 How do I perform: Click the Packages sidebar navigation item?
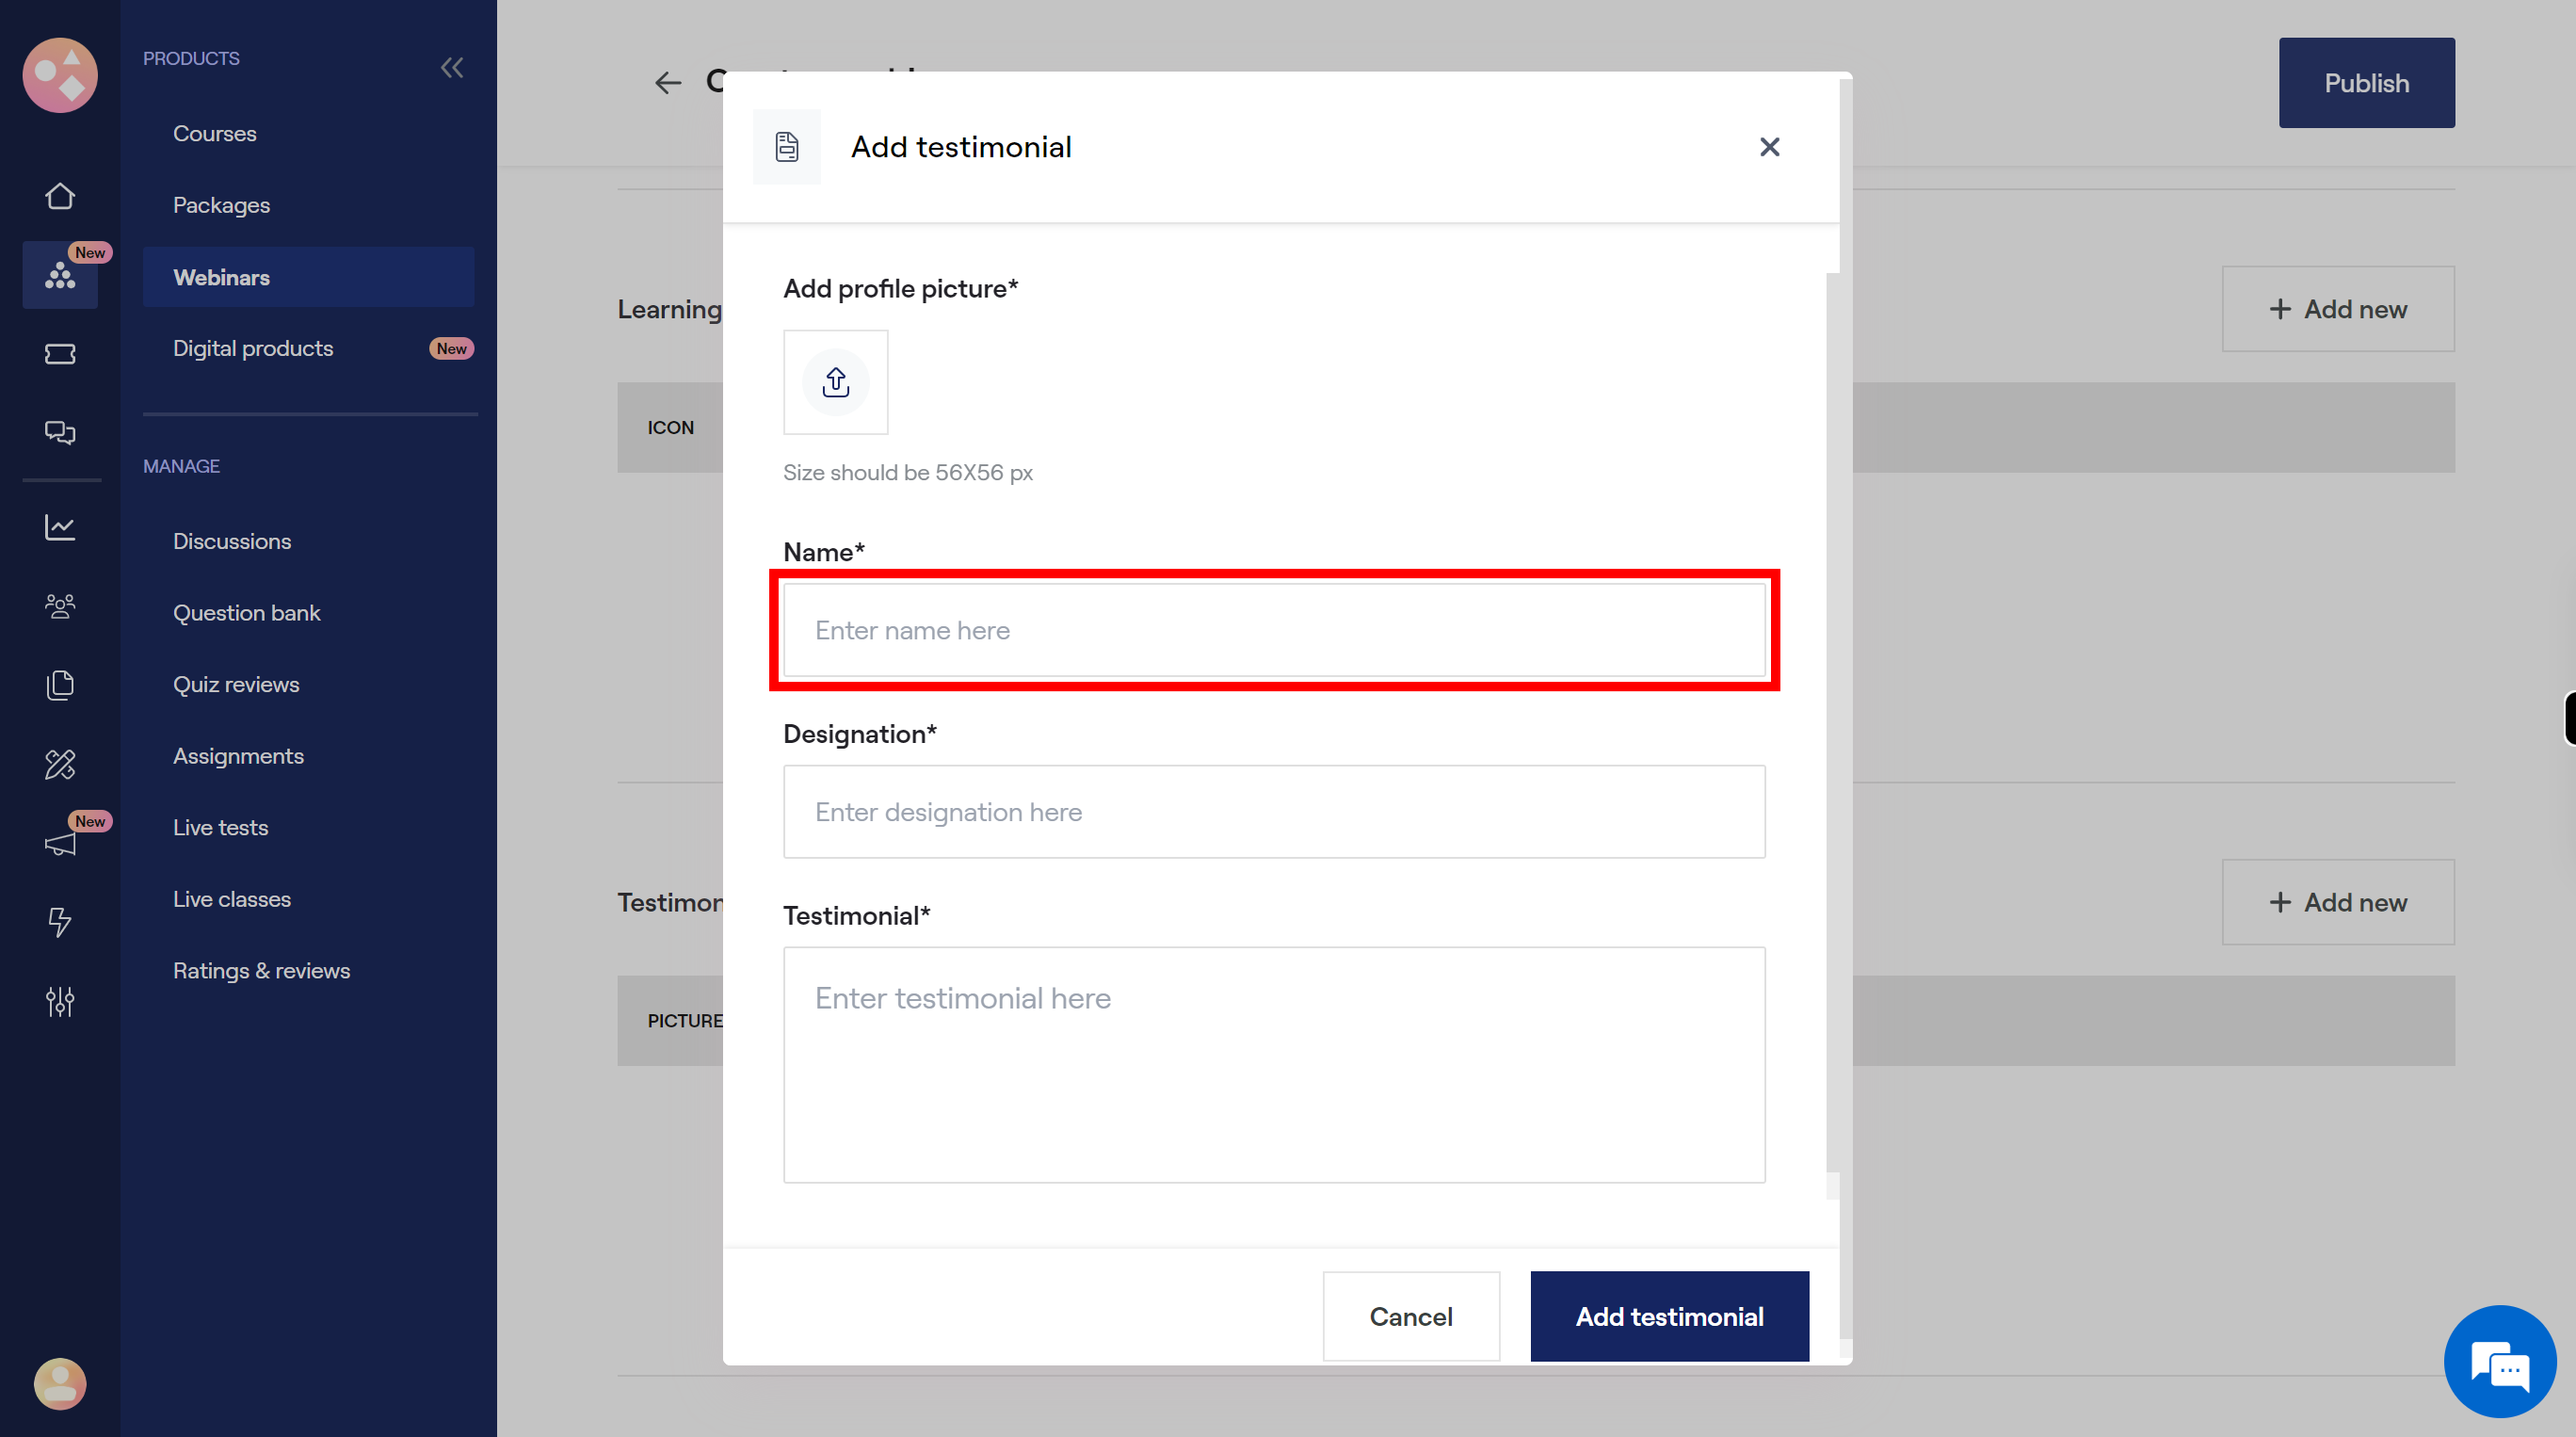221,203
